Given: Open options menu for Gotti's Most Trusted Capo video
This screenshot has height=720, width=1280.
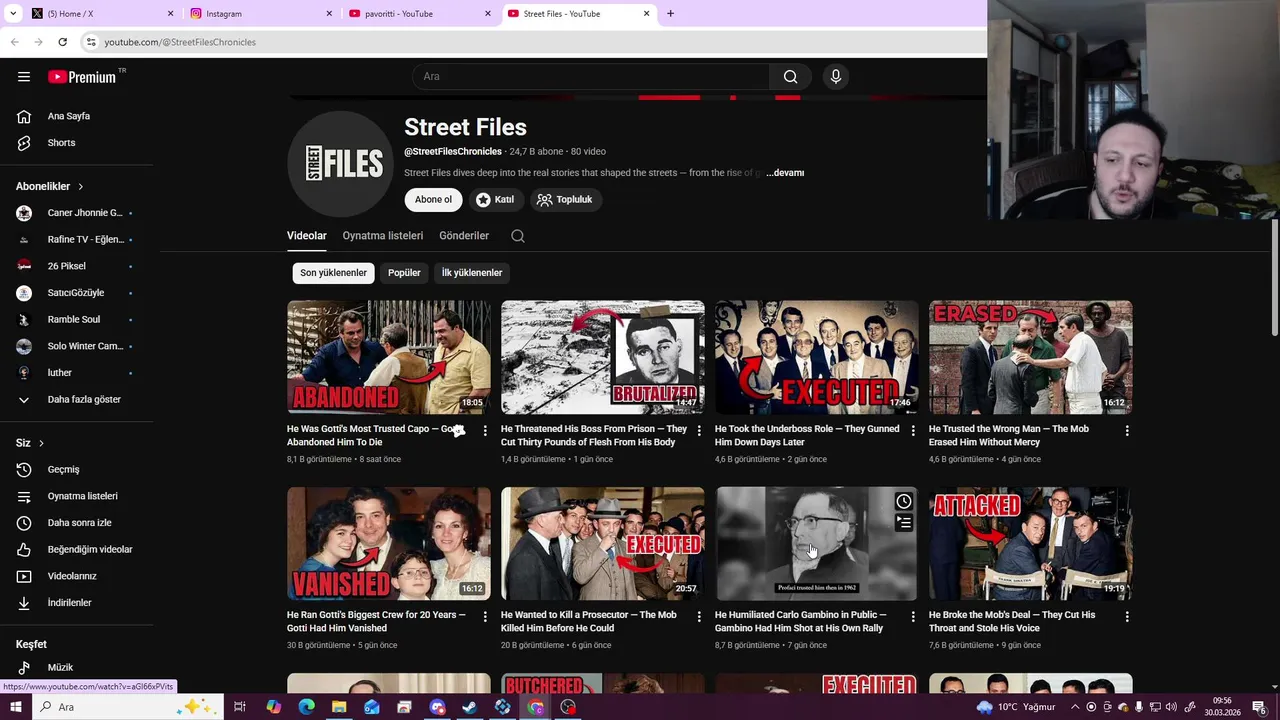Looking at the screenshot, I should 485,431.
